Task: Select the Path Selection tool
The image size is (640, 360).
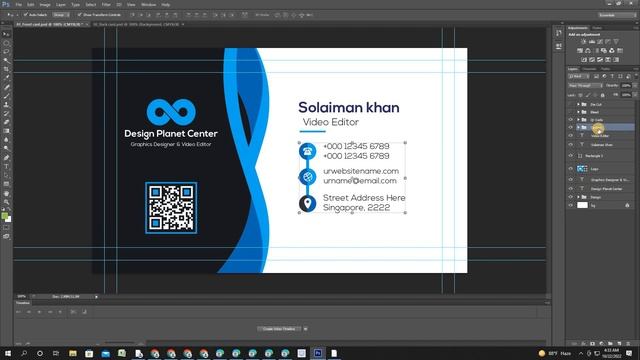Action: point(6,175)
